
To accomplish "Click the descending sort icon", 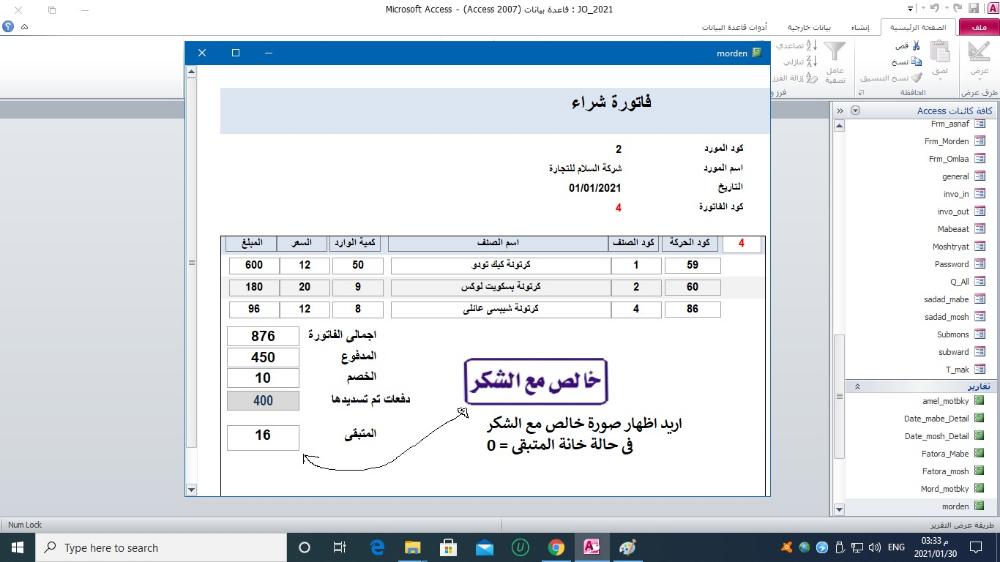I will 811,61.
